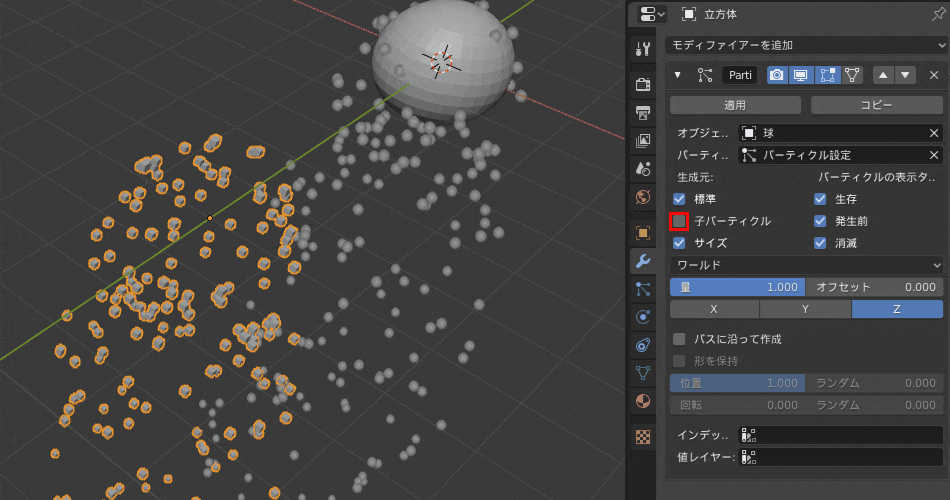Clear the 球 object field

tap(934, 133)
